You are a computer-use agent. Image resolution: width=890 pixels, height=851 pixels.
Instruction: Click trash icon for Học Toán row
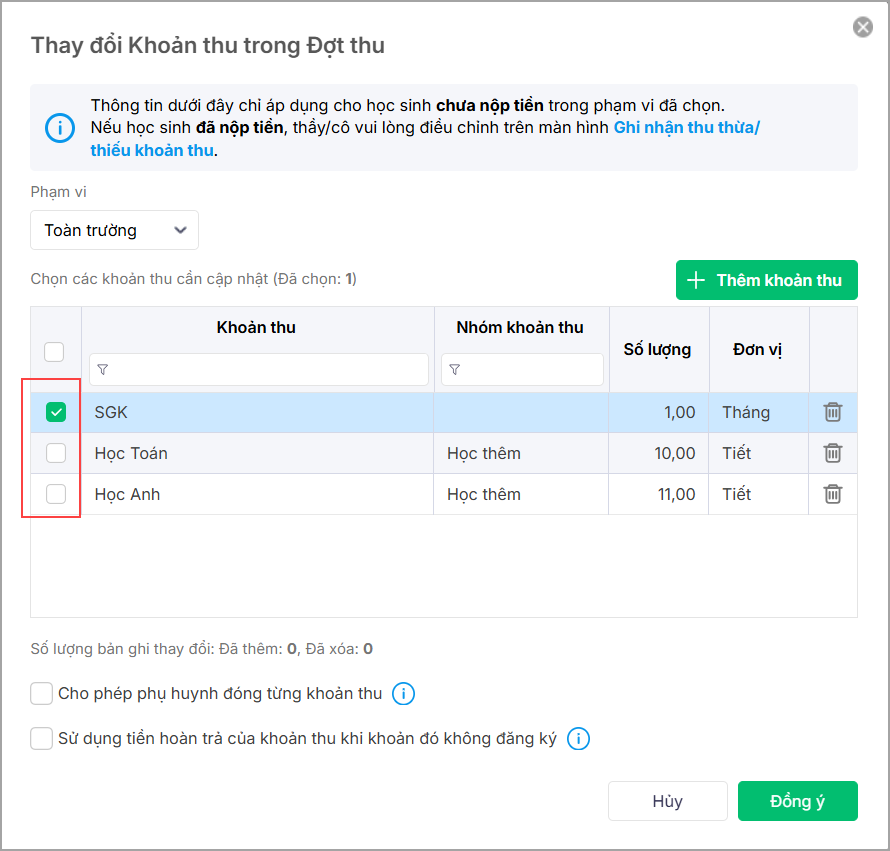832,453
